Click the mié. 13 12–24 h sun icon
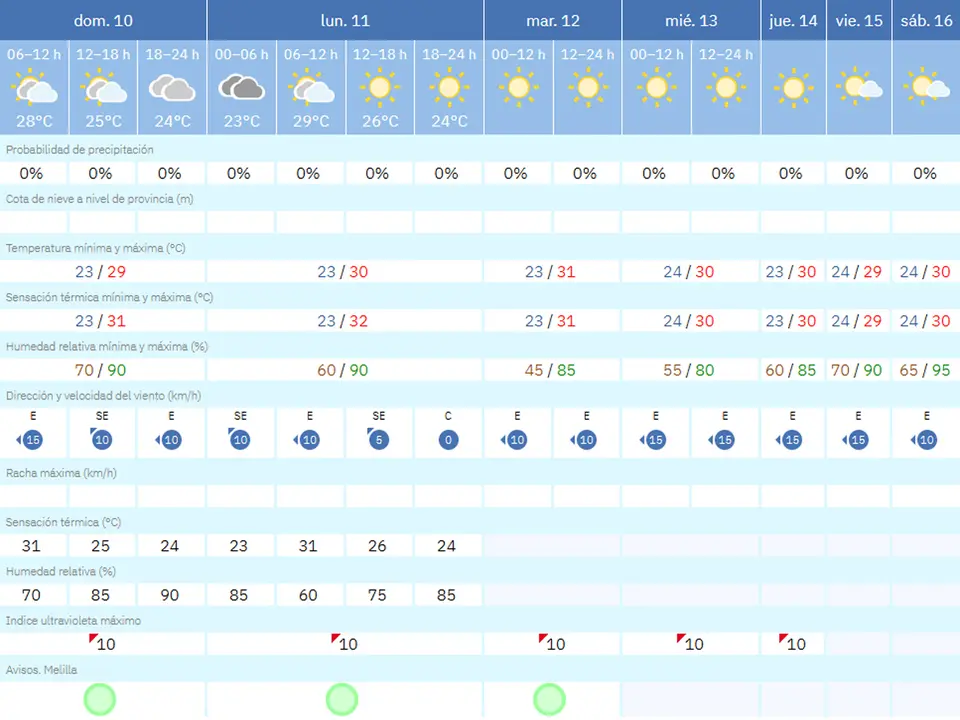960x720 pixels. point(726,88)
